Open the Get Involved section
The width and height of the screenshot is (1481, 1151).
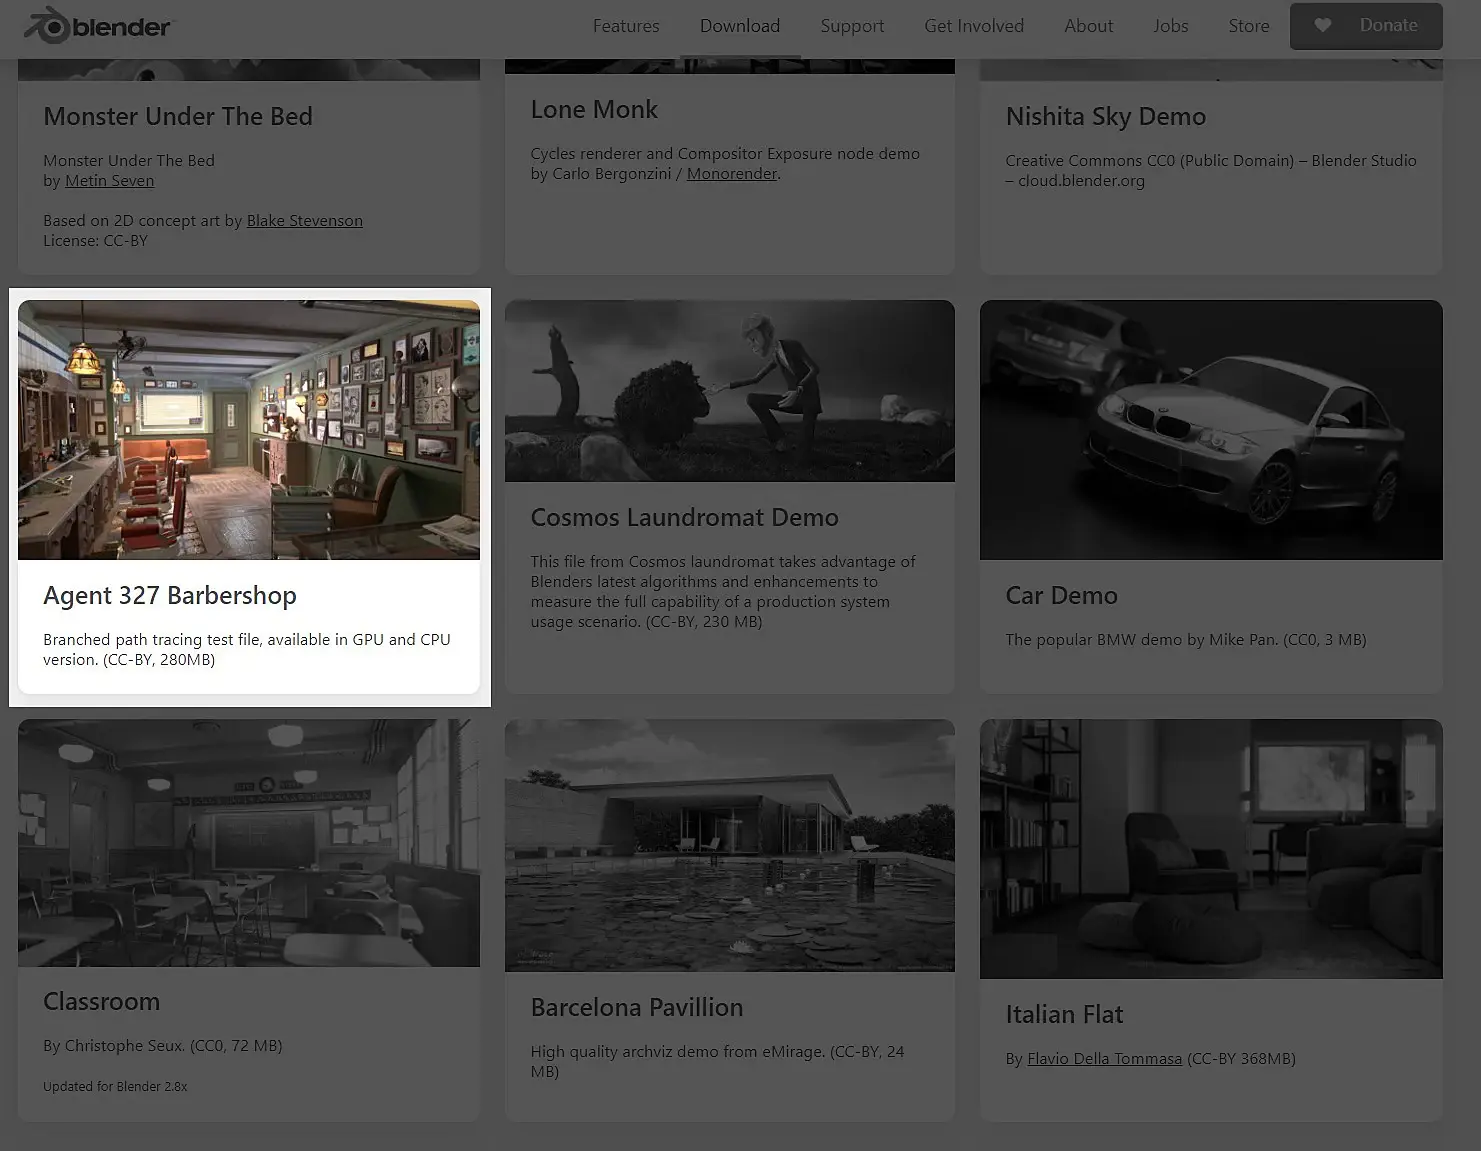click(974, 26)
